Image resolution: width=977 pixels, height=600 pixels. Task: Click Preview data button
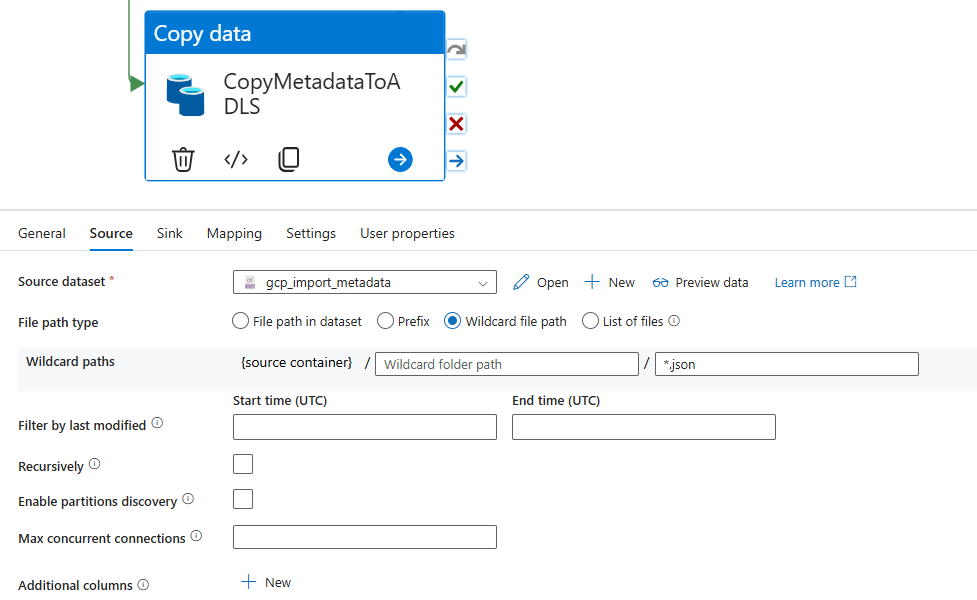pos(700,283)
